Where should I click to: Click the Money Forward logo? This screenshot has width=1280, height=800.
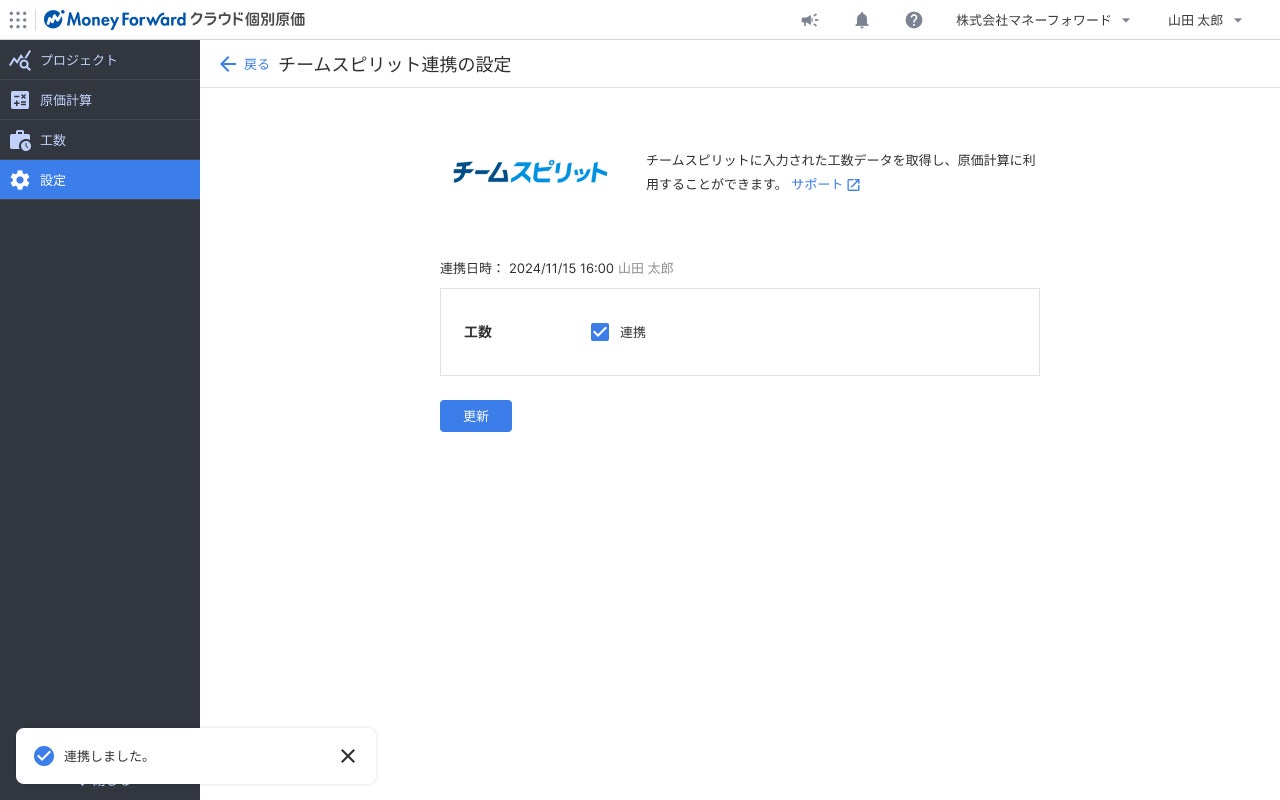(x=115, y=20)
